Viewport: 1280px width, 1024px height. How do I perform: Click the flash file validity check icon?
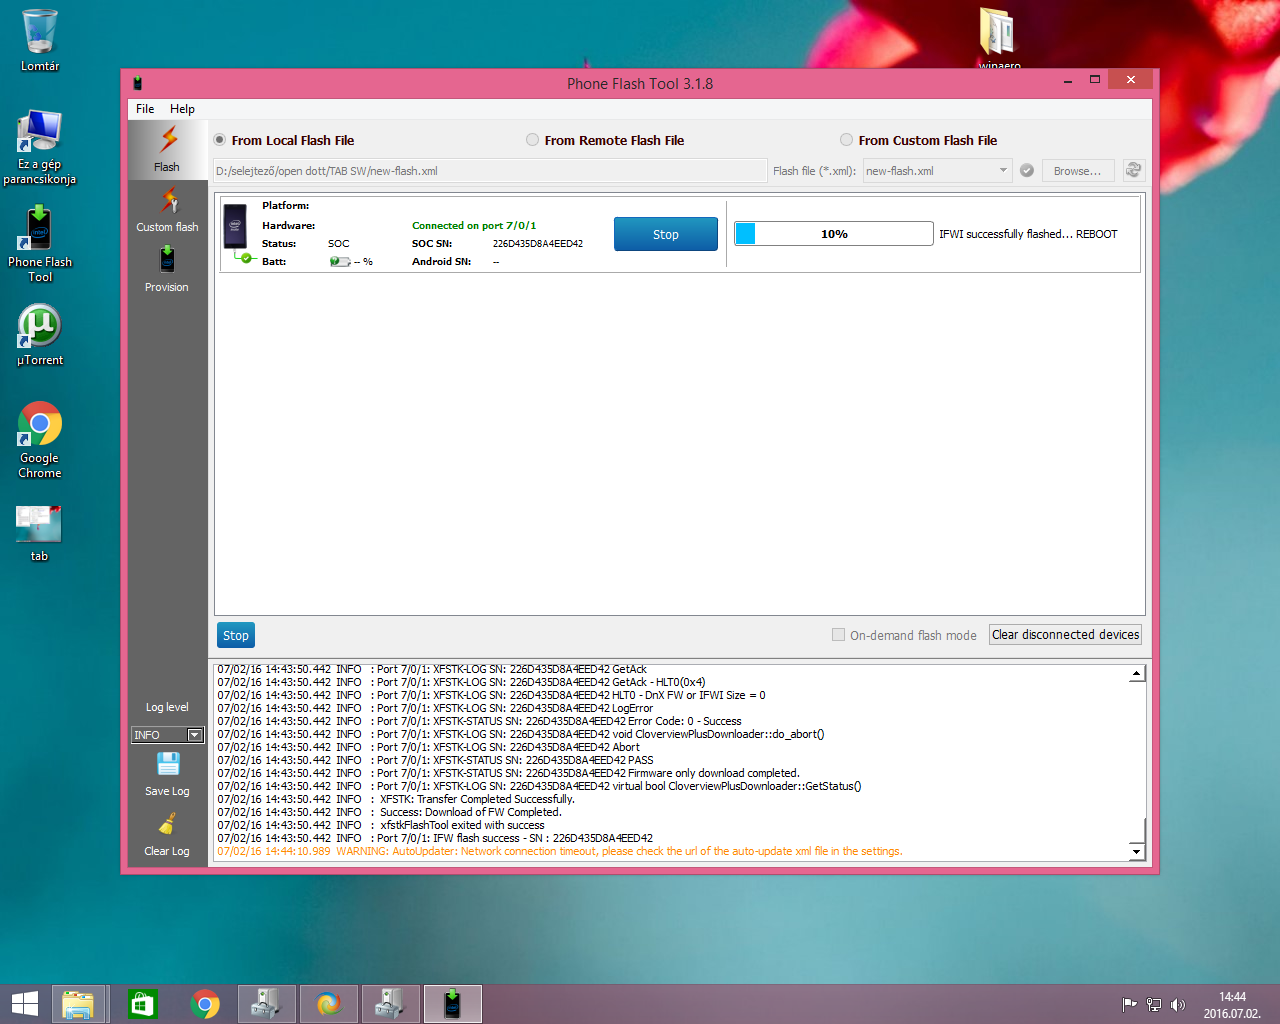pyautogui.click(x=1027, y=171)
